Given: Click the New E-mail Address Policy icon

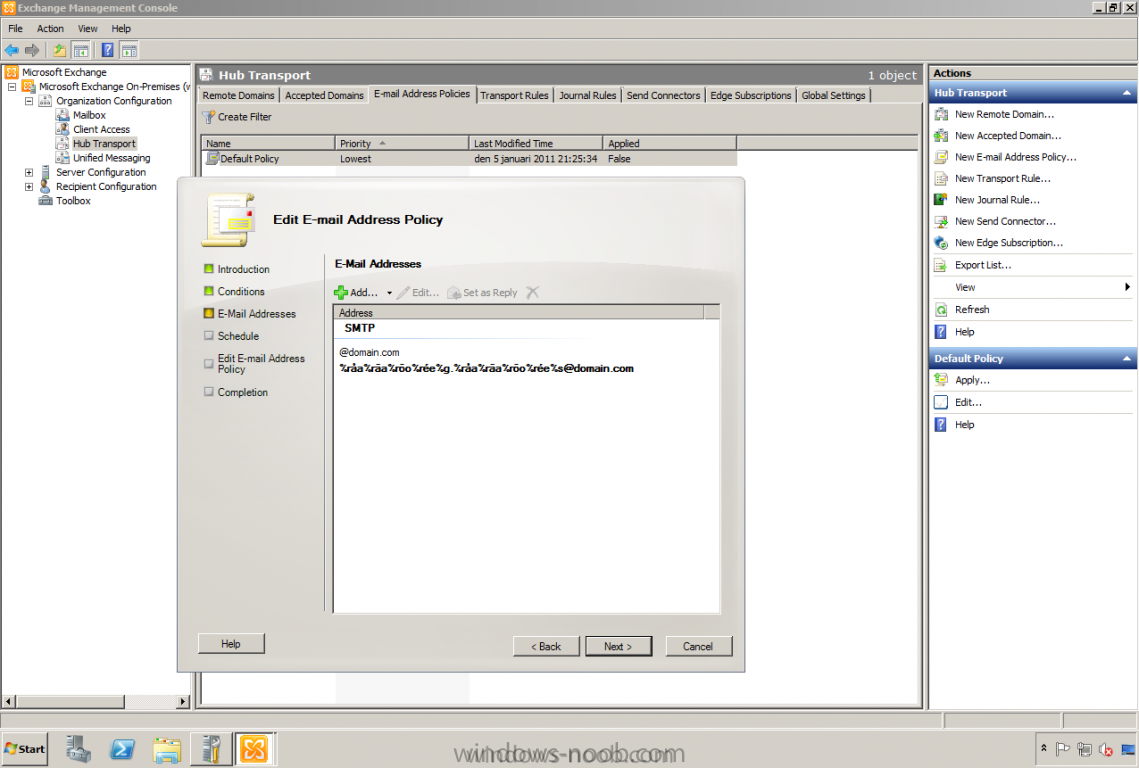Looking at the screenshot, I should tap(941, 157).
